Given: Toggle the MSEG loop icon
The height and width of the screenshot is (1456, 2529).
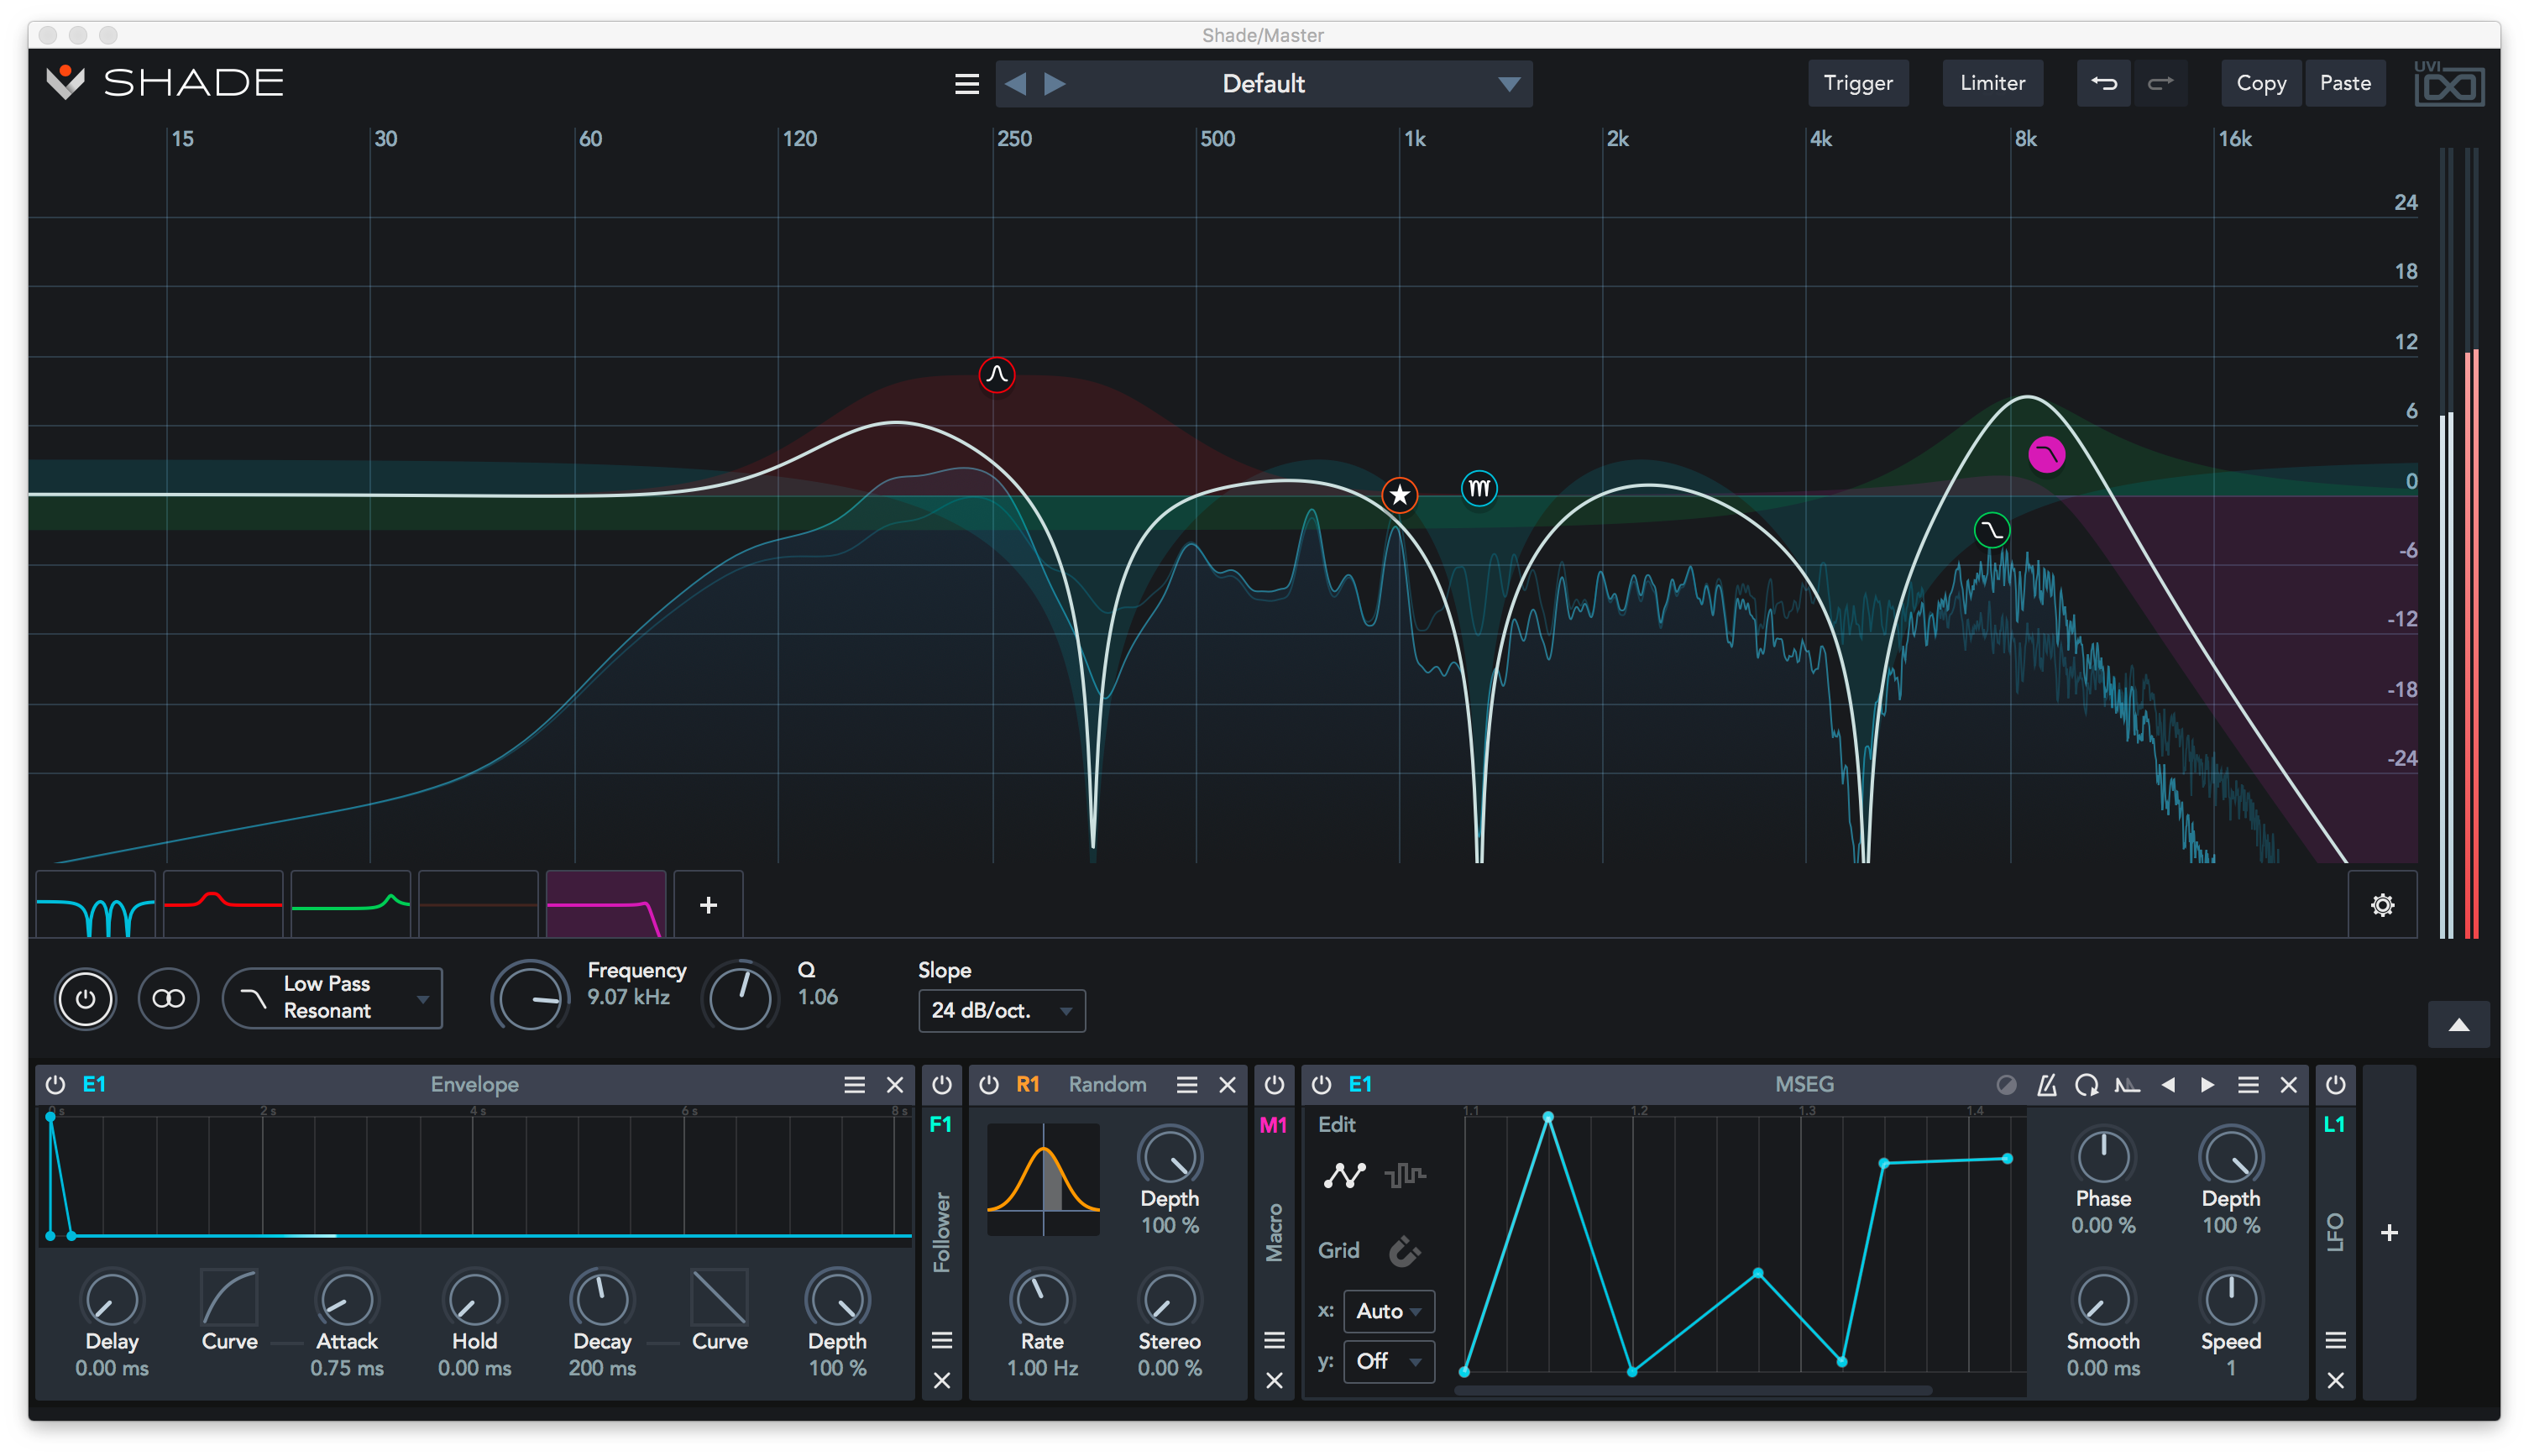Looking at the screenshot, I should (x=2086, y=1085).
